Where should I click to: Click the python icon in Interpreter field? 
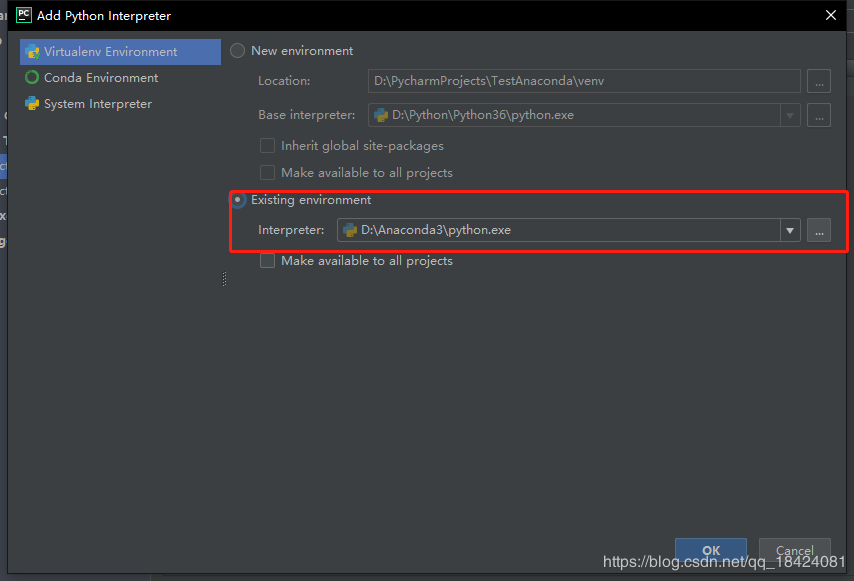click(x=350, y=230)
